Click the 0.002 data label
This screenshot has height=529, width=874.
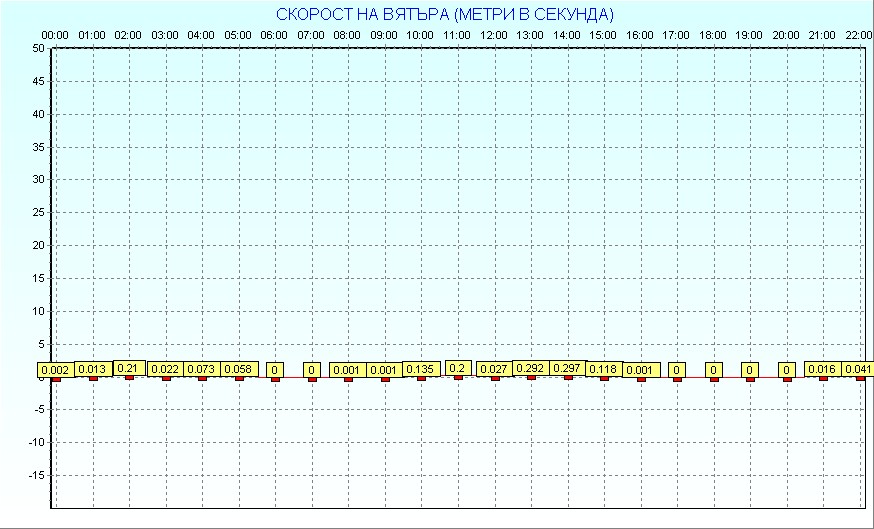tap(56, 370)
